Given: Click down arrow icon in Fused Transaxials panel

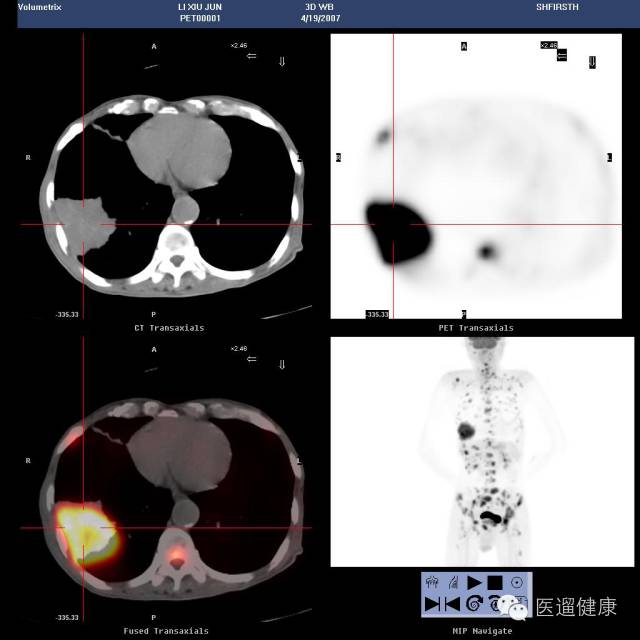Looking at the screenshot, I should pos(282,365).
